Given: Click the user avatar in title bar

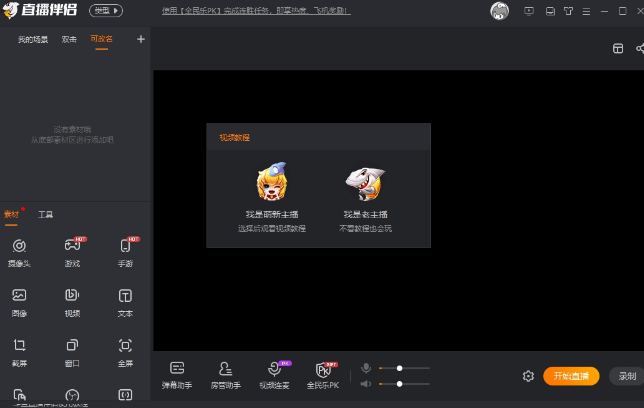Looking at the screenshot, I should click(499, 11).
